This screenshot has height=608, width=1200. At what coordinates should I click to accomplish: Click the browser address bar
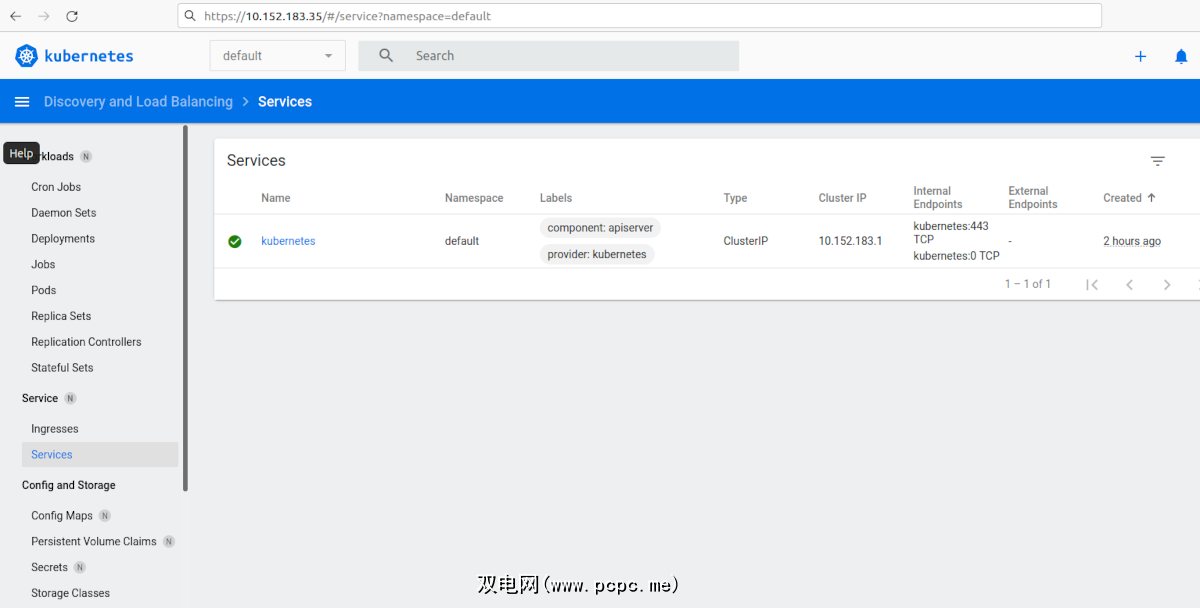(x=640, y=16)
